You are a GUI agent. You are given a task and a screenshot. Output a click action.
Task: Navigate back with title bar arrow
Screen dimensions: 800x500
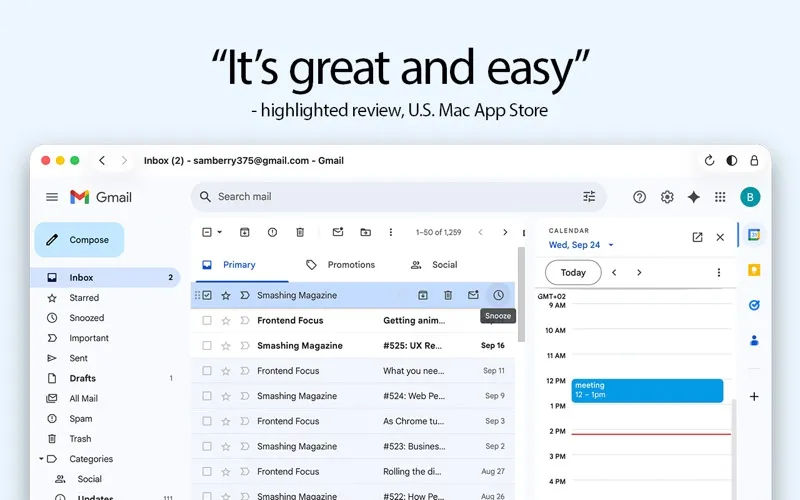pyautogui.click(x=102, y=161)
